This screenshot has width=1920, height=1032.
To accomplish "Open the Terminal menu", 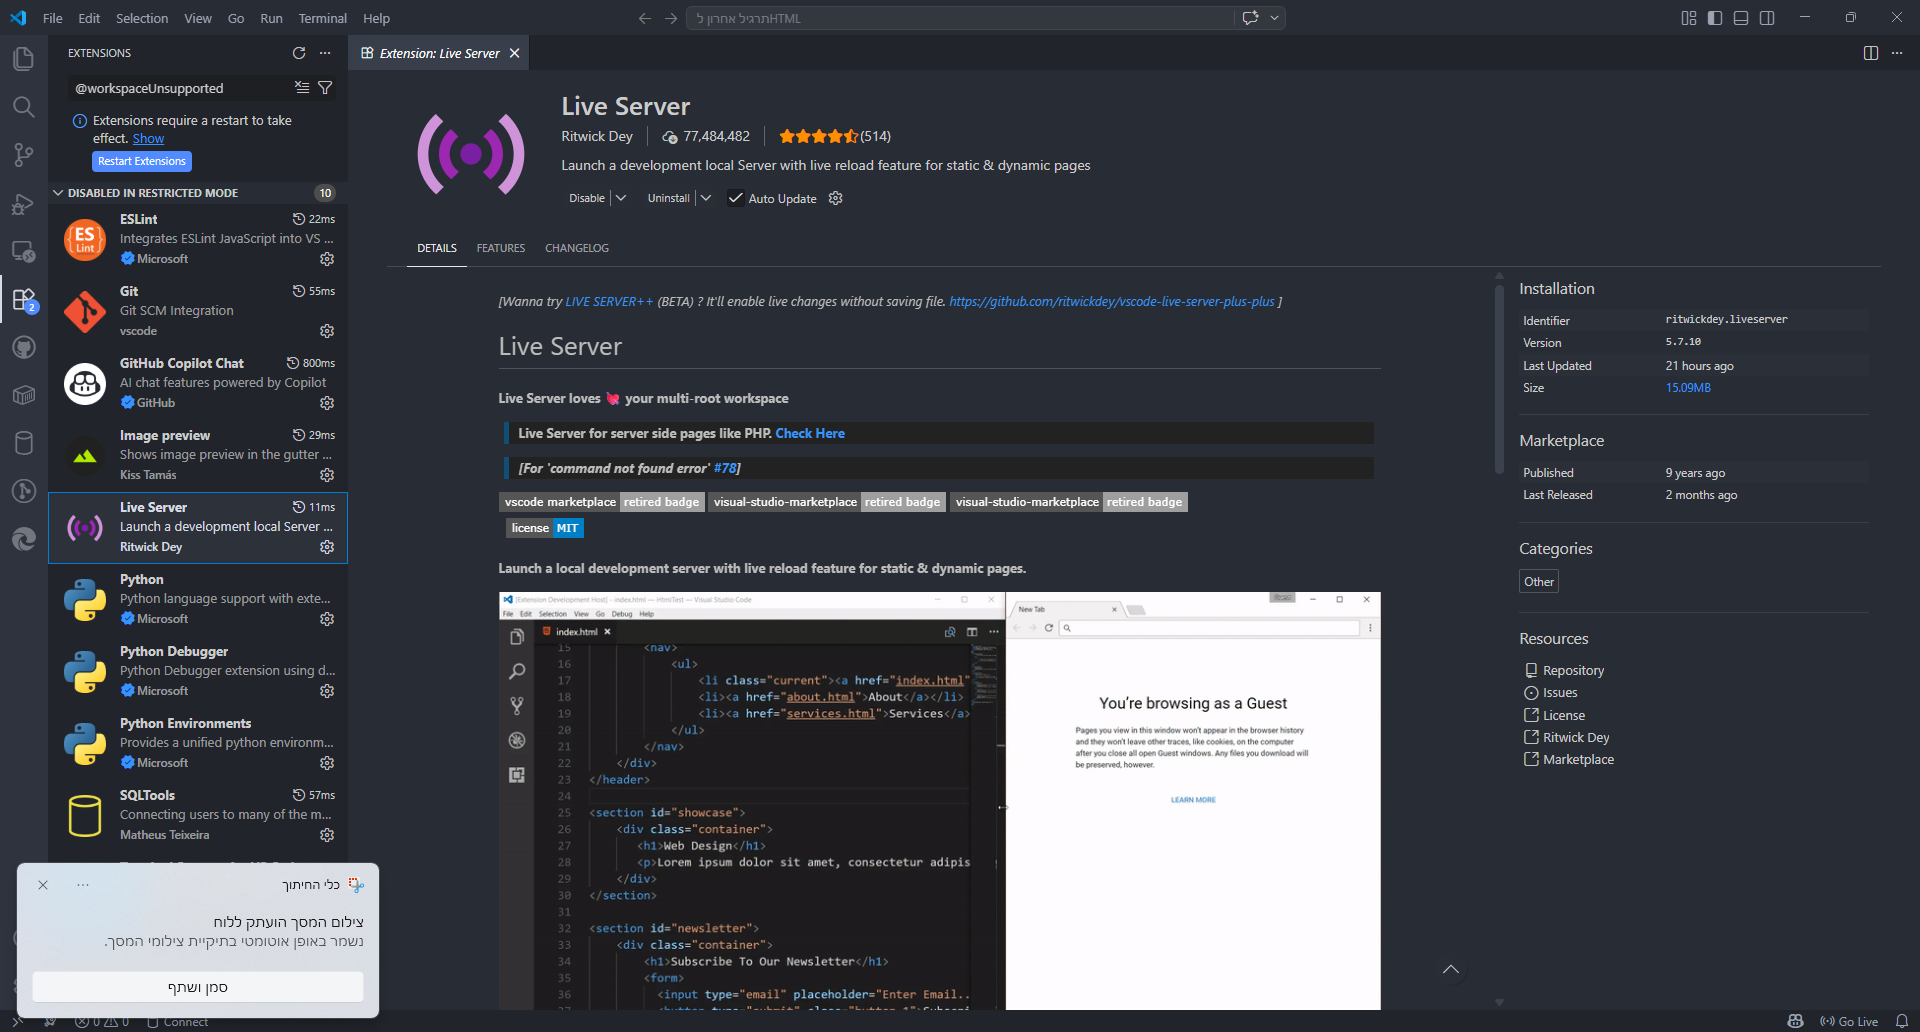I will coord(322,18).
